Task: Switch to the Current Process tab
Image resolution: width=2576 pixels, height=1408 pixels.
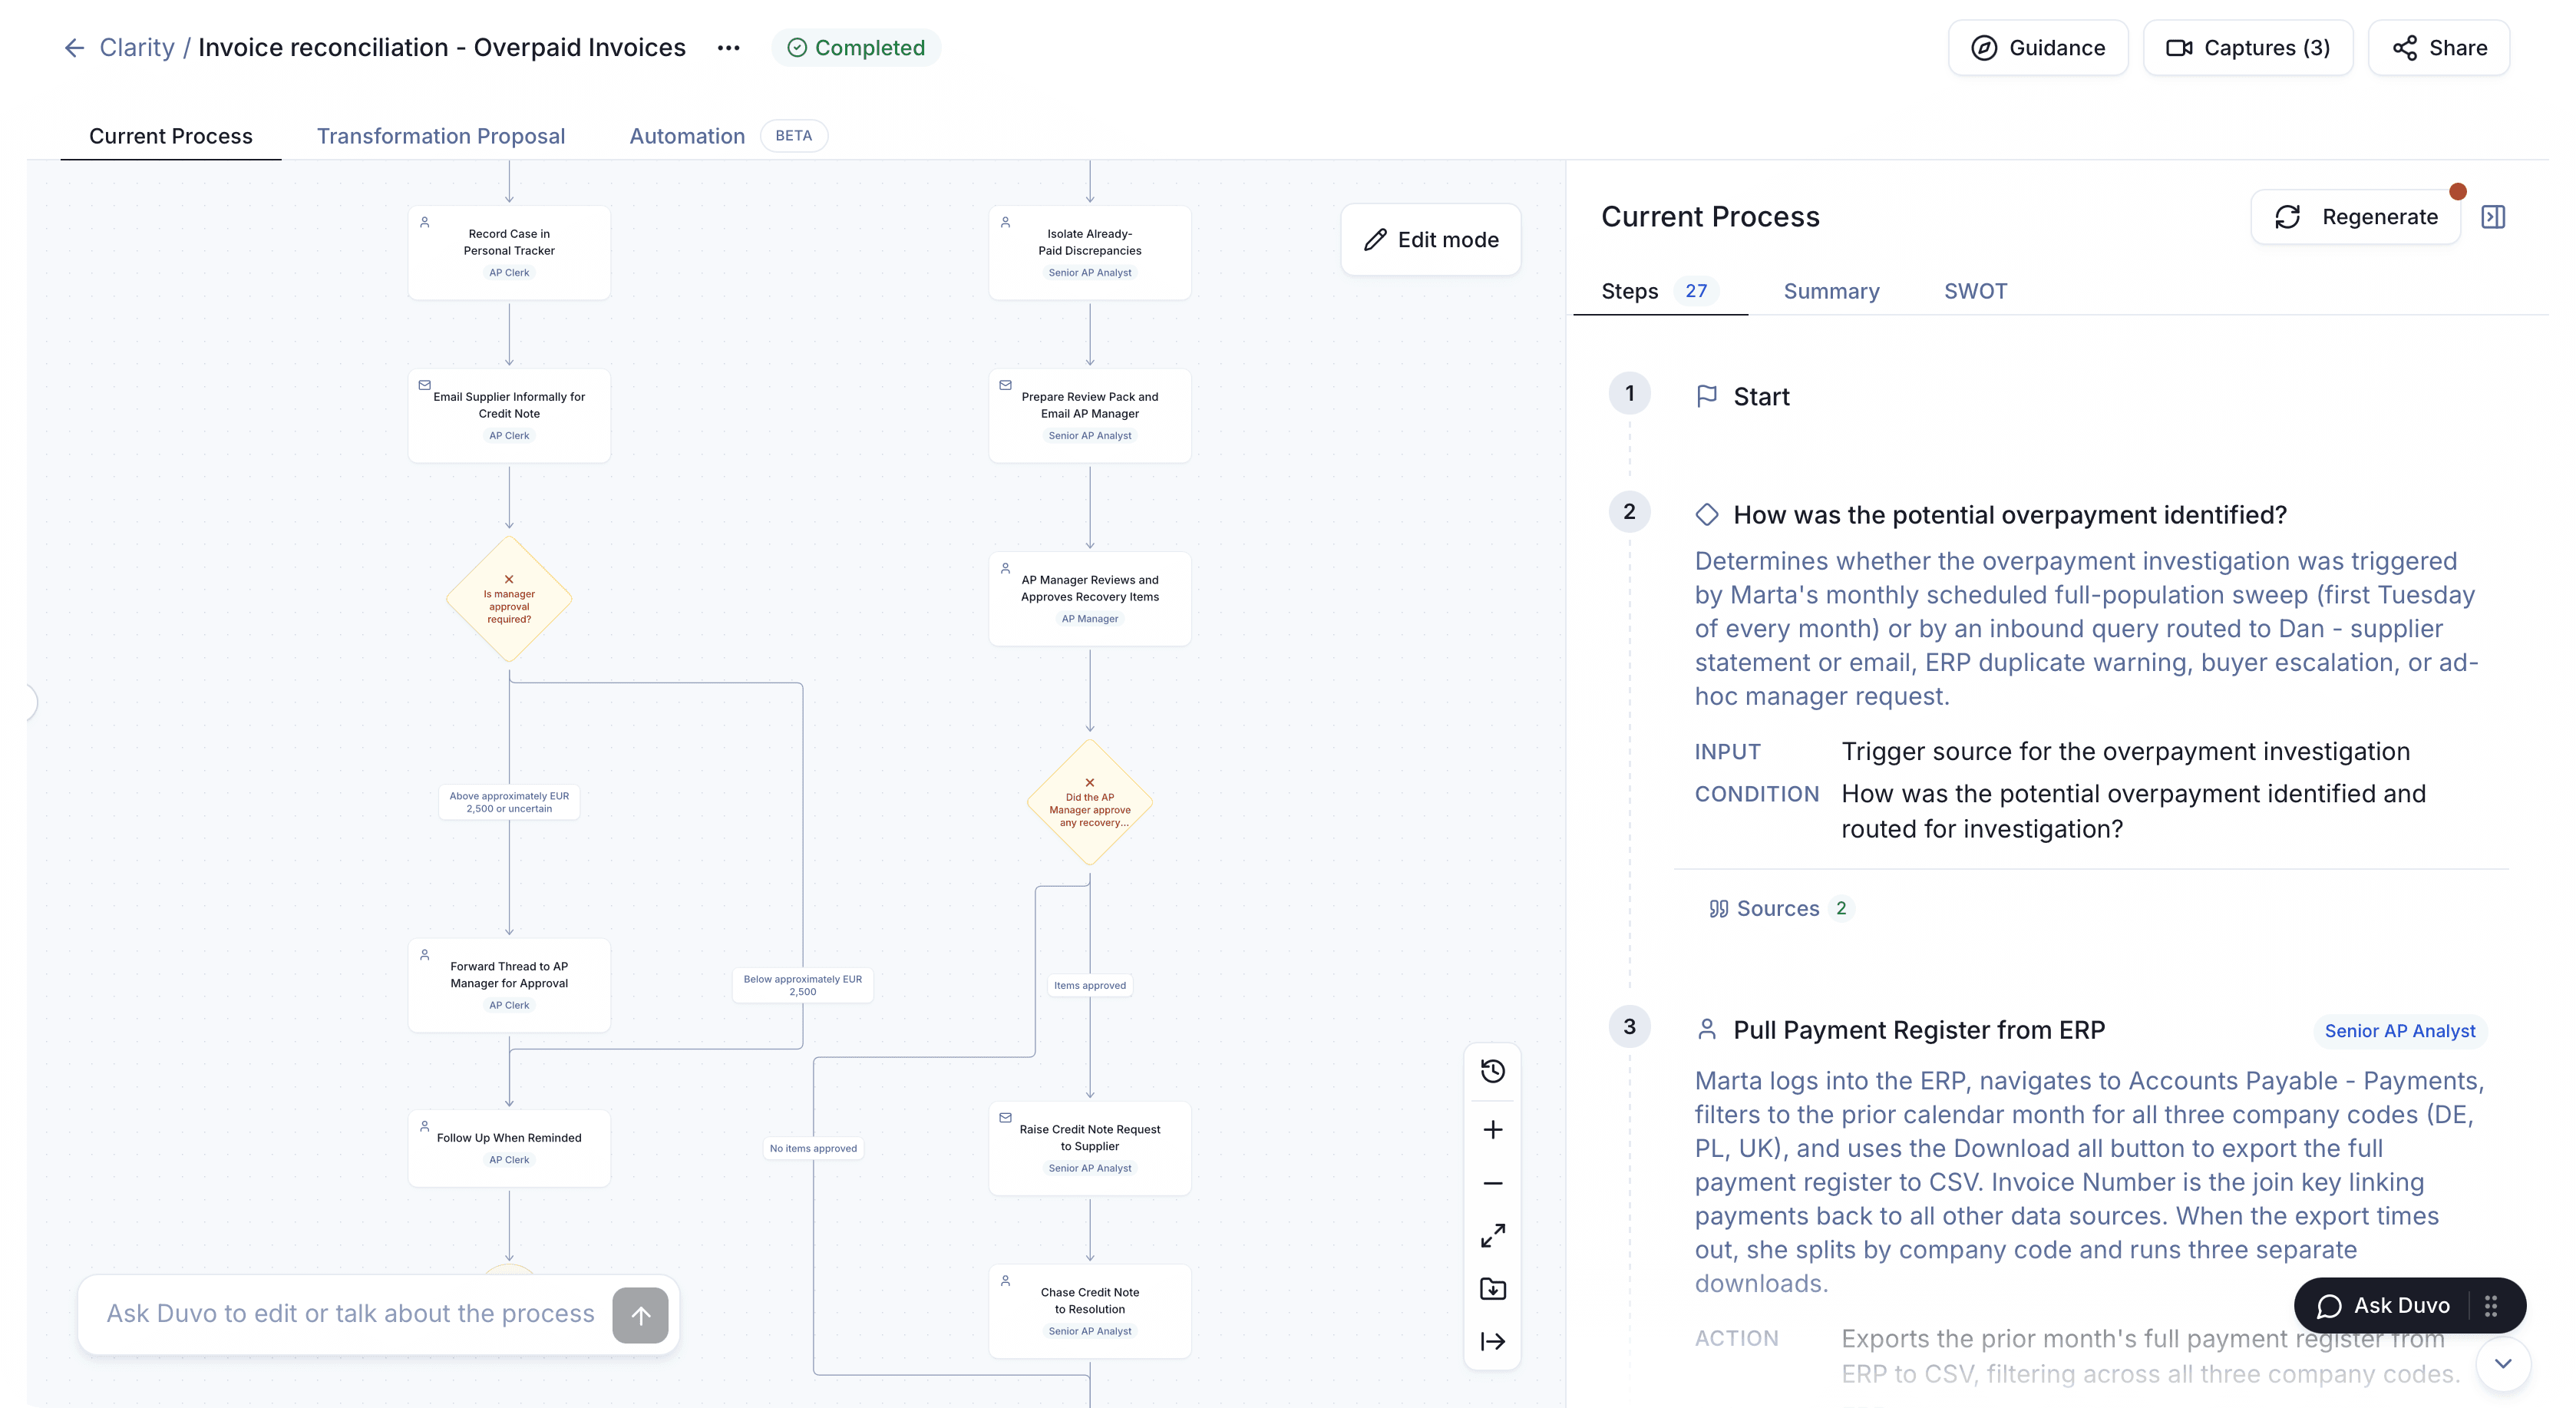Action: 171,136
